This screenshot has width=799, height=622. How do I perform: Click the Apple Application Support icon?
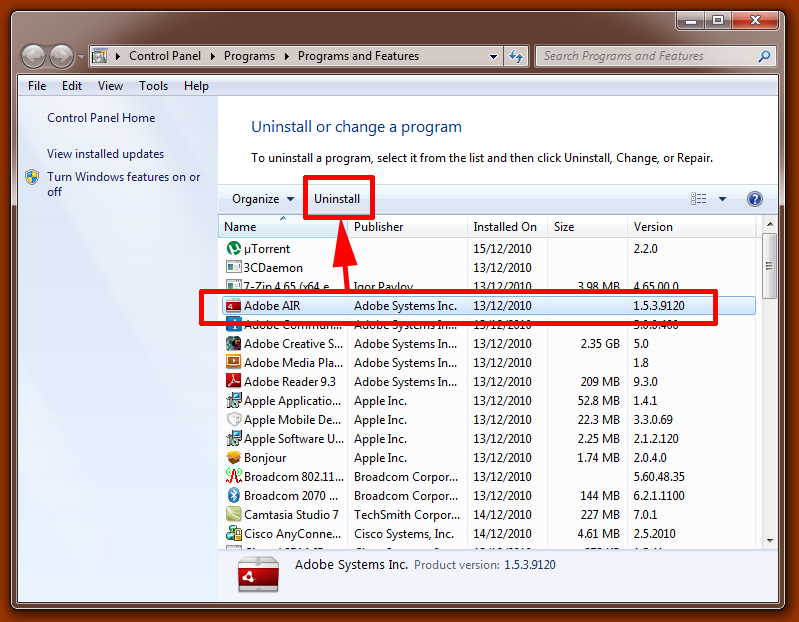coord(233,400)
